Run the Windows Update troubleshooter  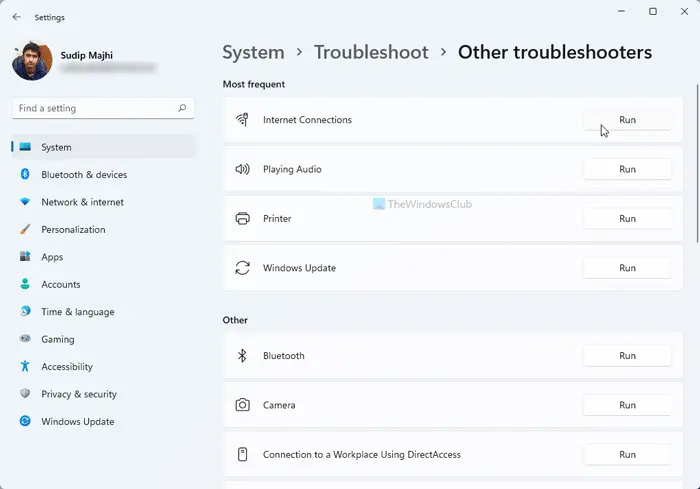[x=627, y=268]
